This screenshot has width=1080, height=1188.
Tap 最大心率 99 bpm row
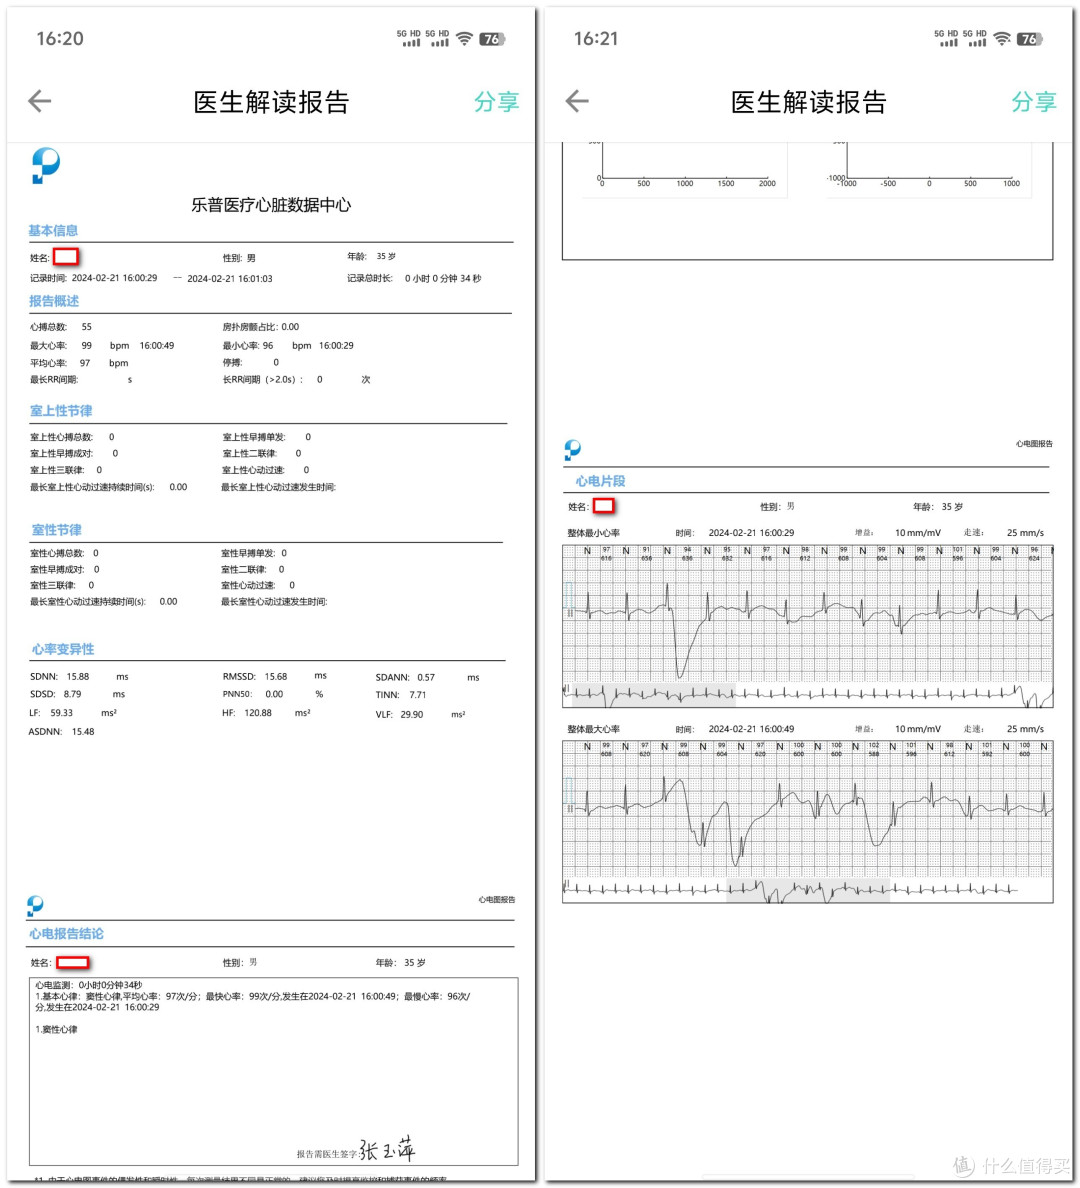[x=102, y=345]
